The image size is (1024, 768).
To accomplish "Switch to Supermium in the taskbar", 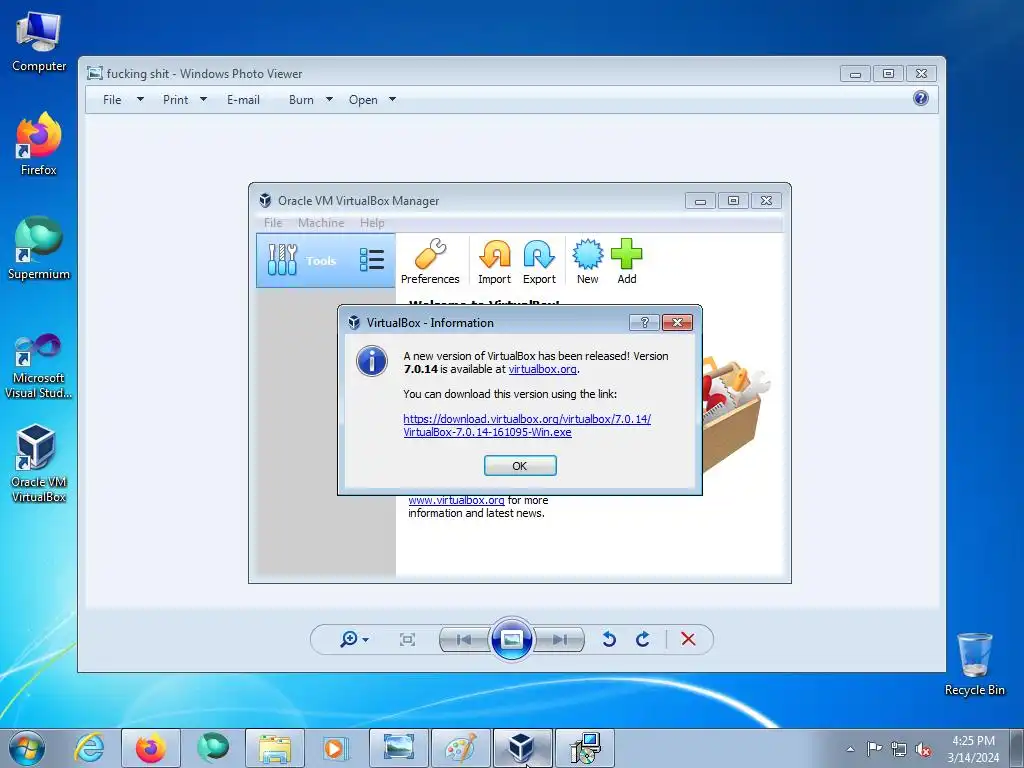I will (x=213, y=748).
